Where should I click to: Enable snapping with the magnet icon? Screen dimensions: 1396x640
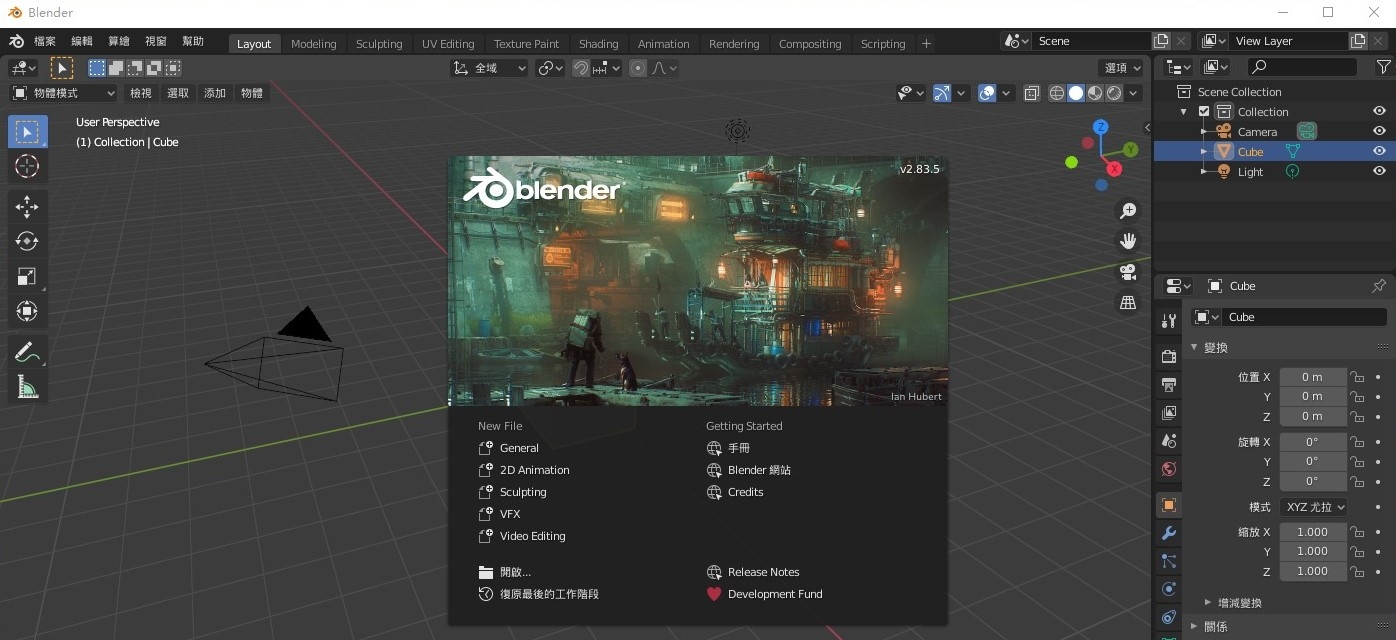pyautogui.click(x=580, y=68)
